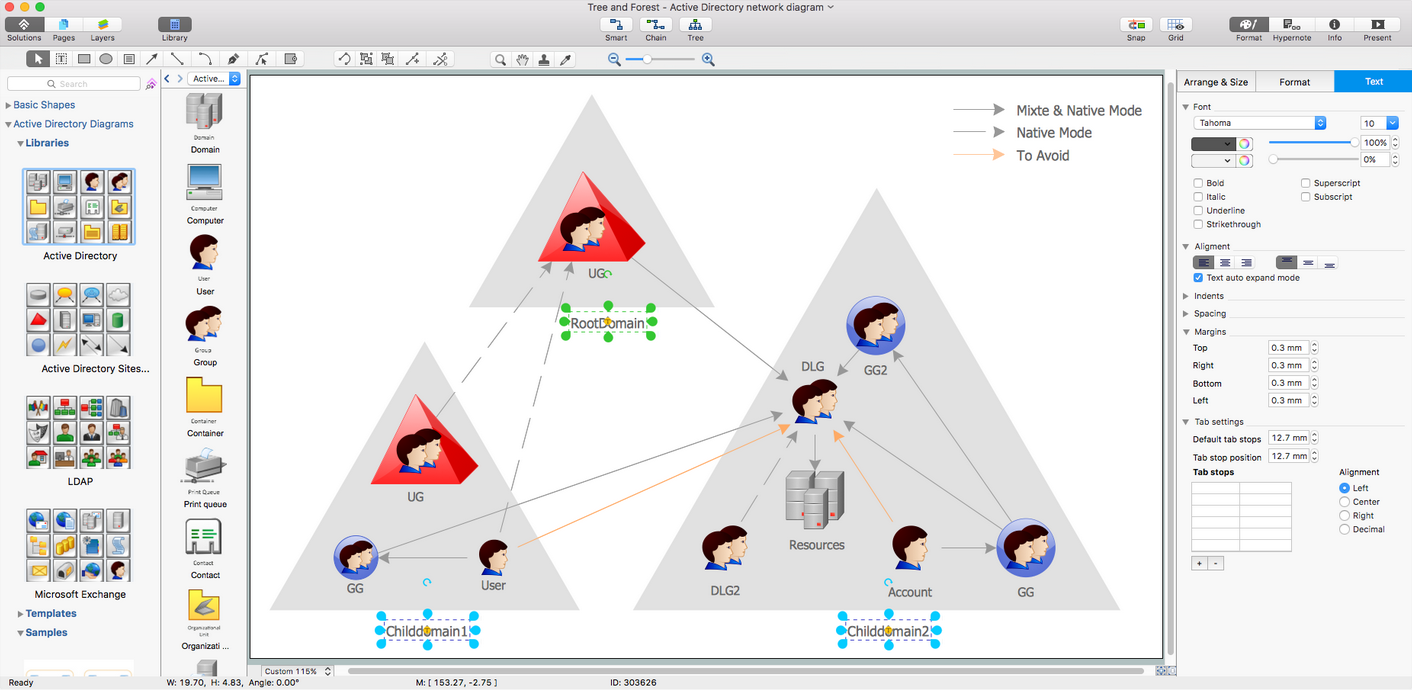The height and width of the screenshot is (690, 1412).
Task: Expand the Templates section
Action: pyautogui.click(x=20, y=614)
